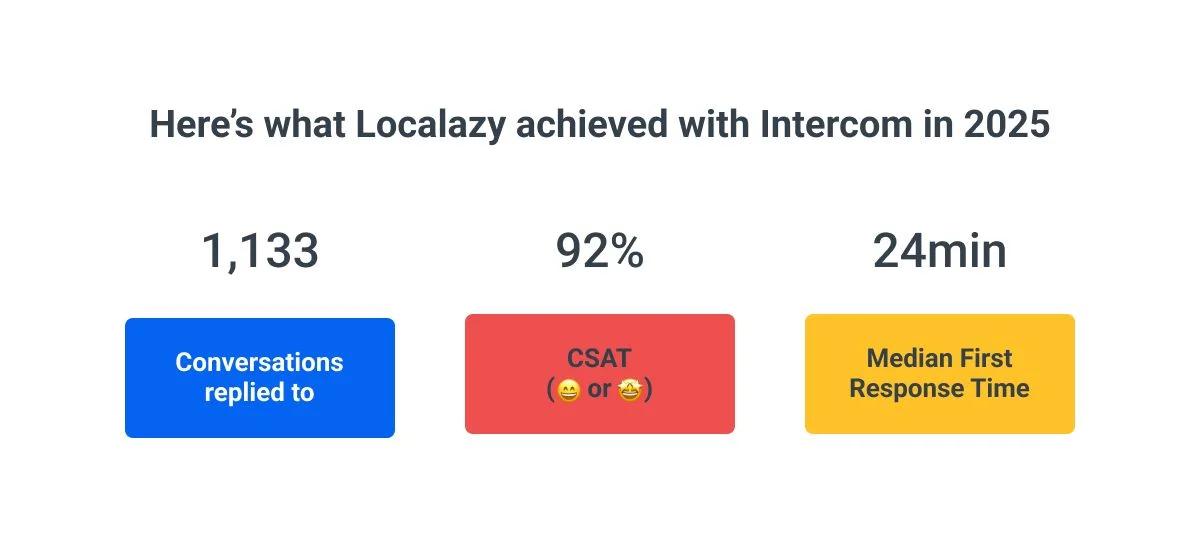Click the Response Time text line
The height and width of the screenshot is (540, 1200).
tap(940, 389)
